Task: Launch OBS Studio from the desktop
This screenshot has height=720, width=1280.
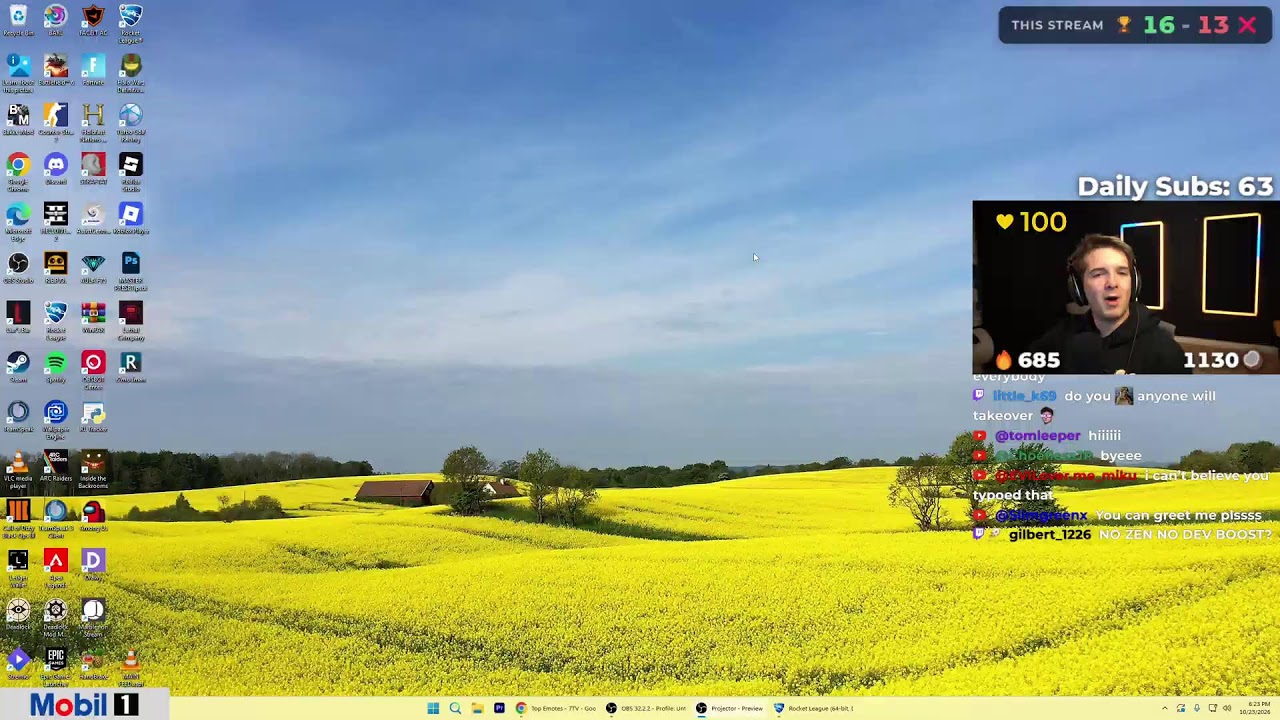Action: click(18, 268)
